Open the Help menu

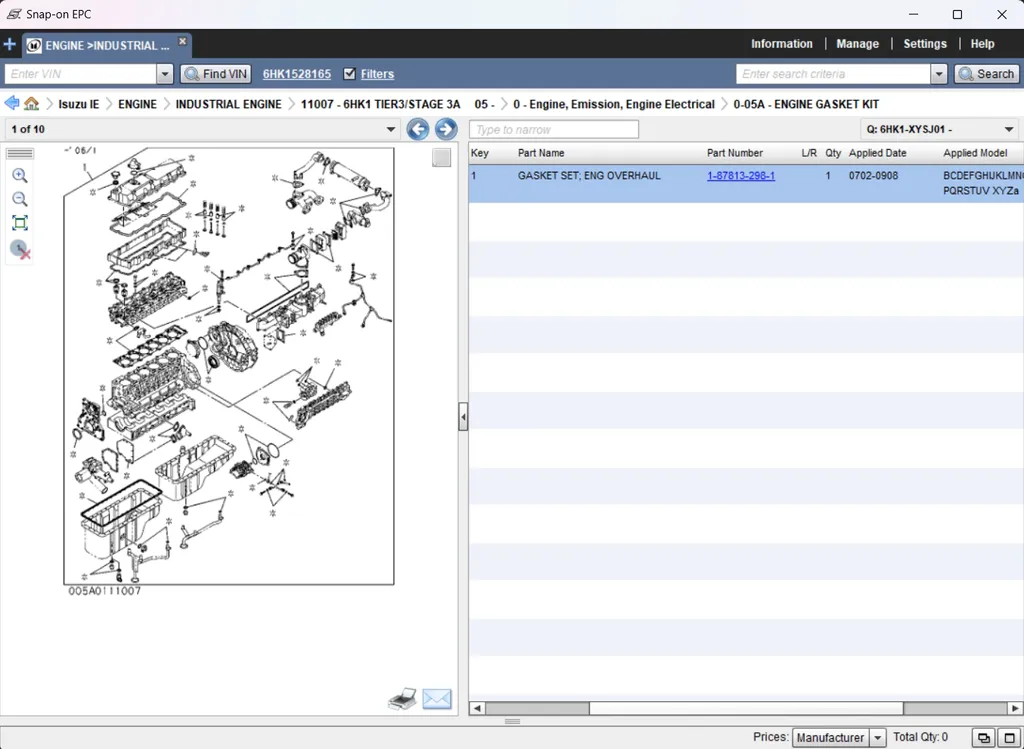click(982, 44)
